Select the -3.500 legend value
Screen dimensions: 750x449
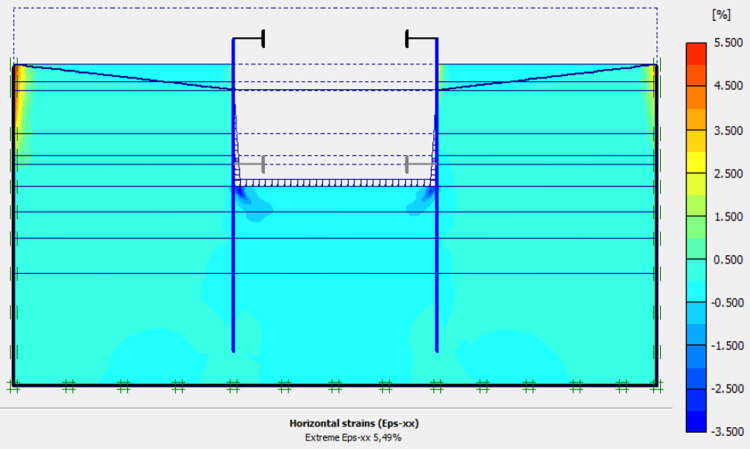coord(727,432)
